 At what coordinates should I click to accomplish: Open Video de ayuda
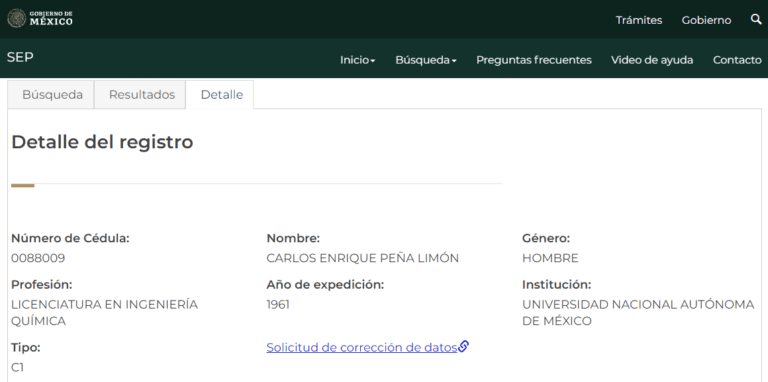(652, 60)
